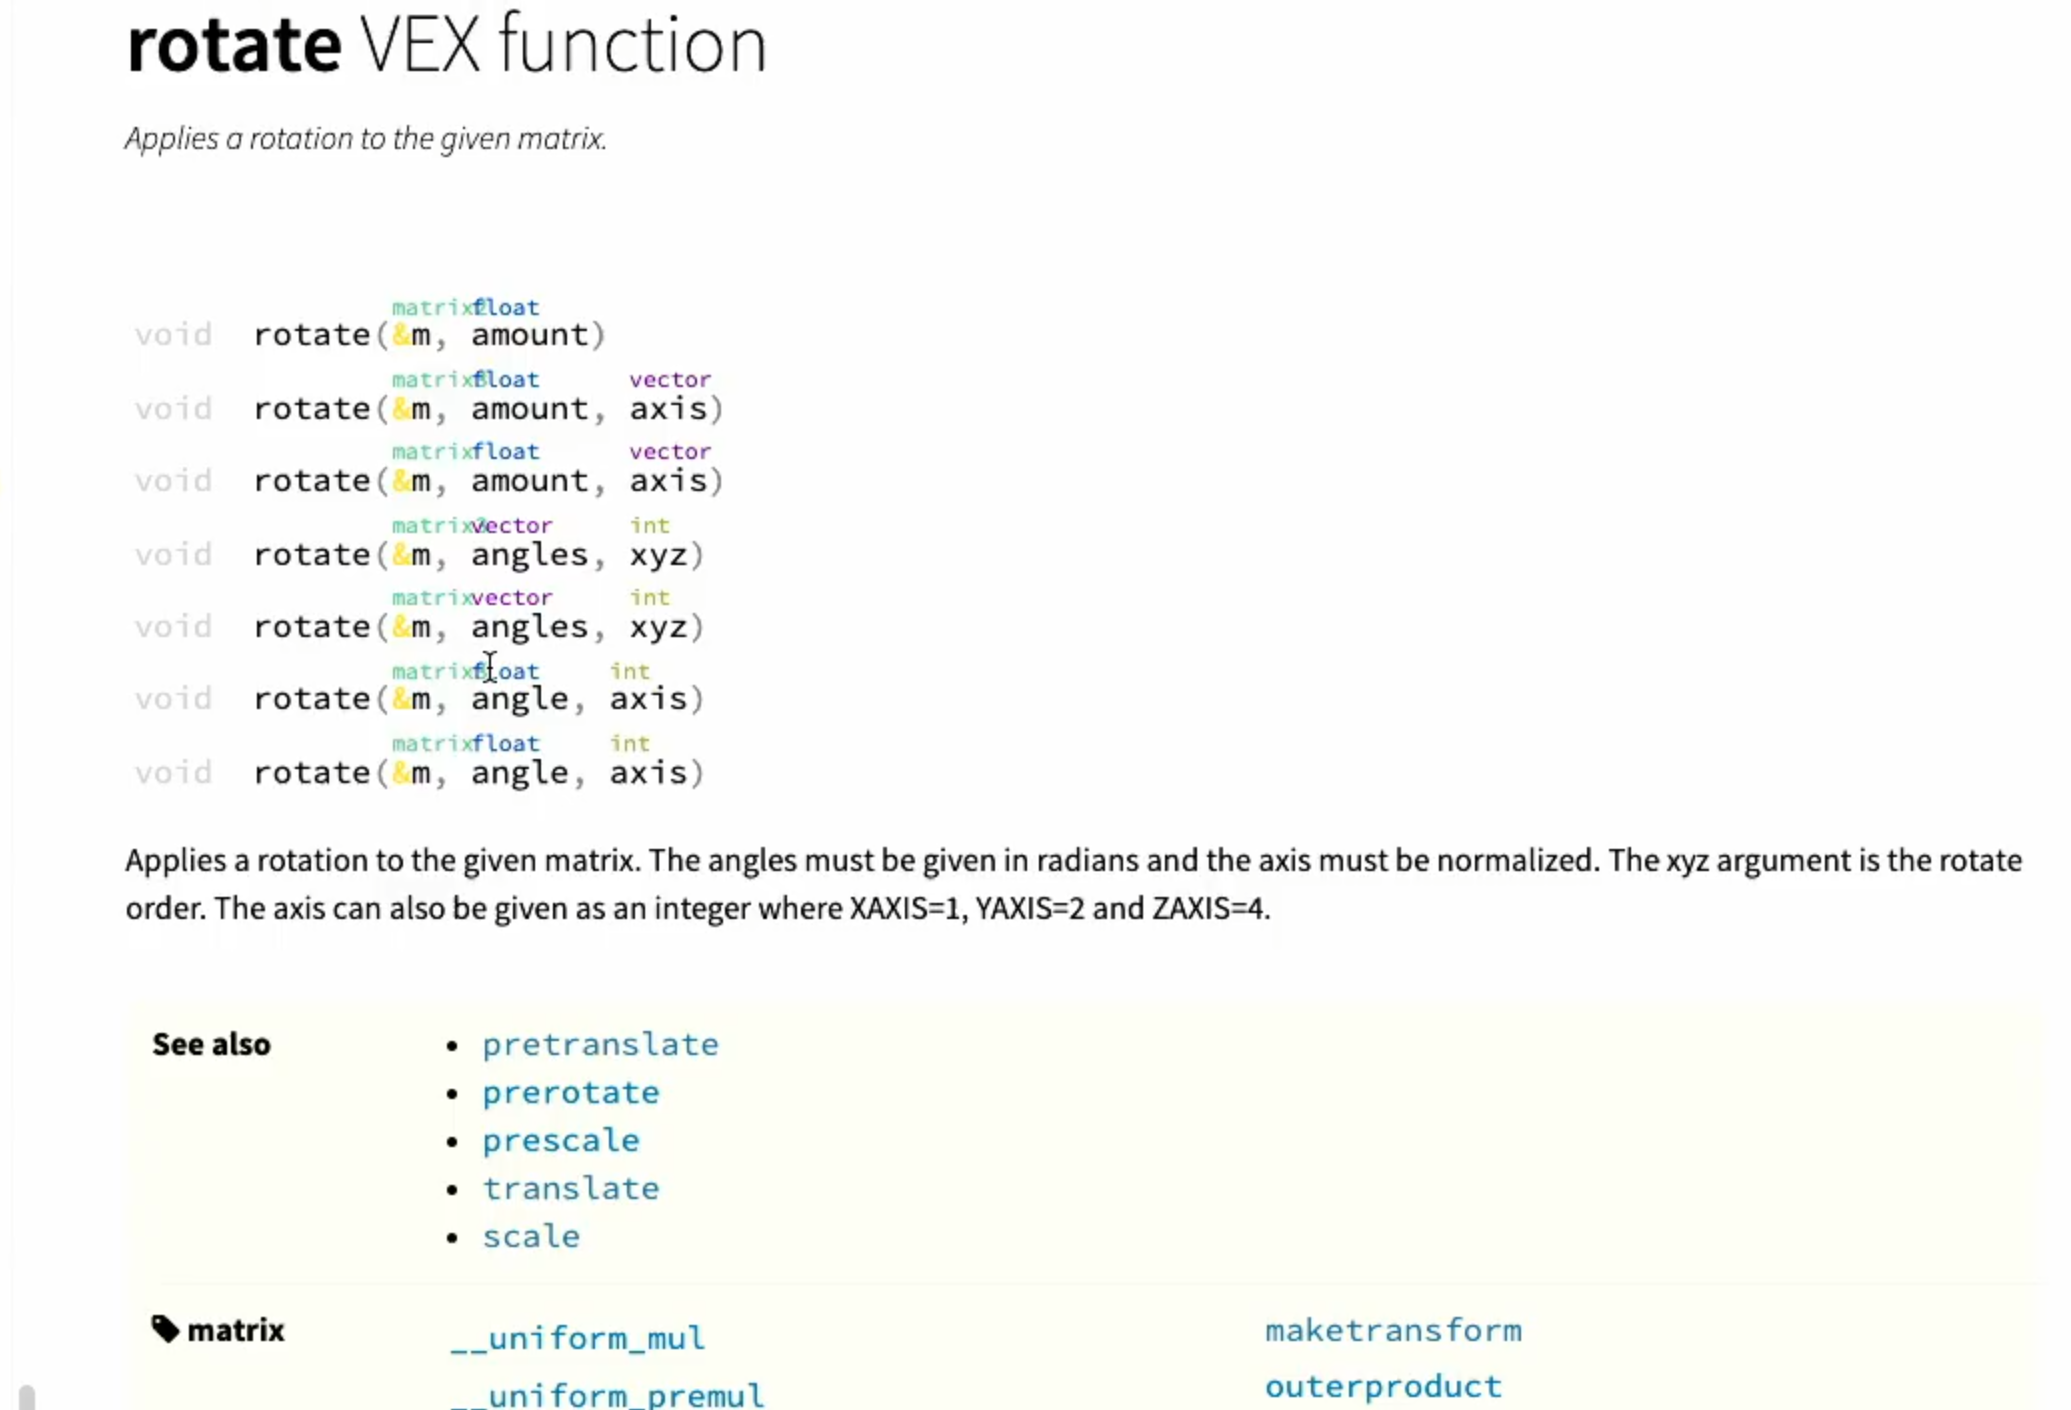2071x1410 pixels.
Task: Open the pretranslate function link
Action: pos(600,1044)
